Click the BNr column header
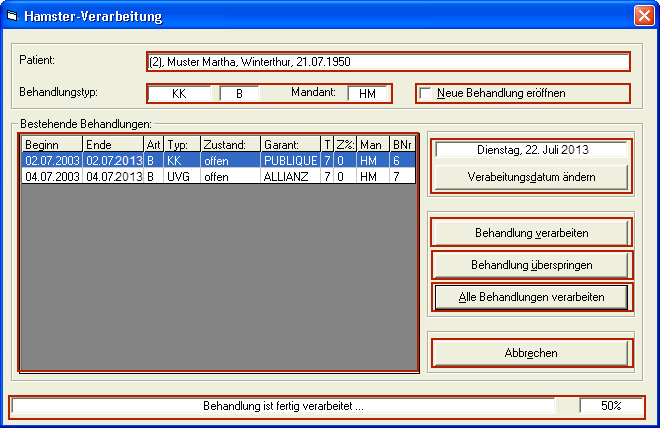This screenshot has width=660, height=428. click(x=402, y=144)
